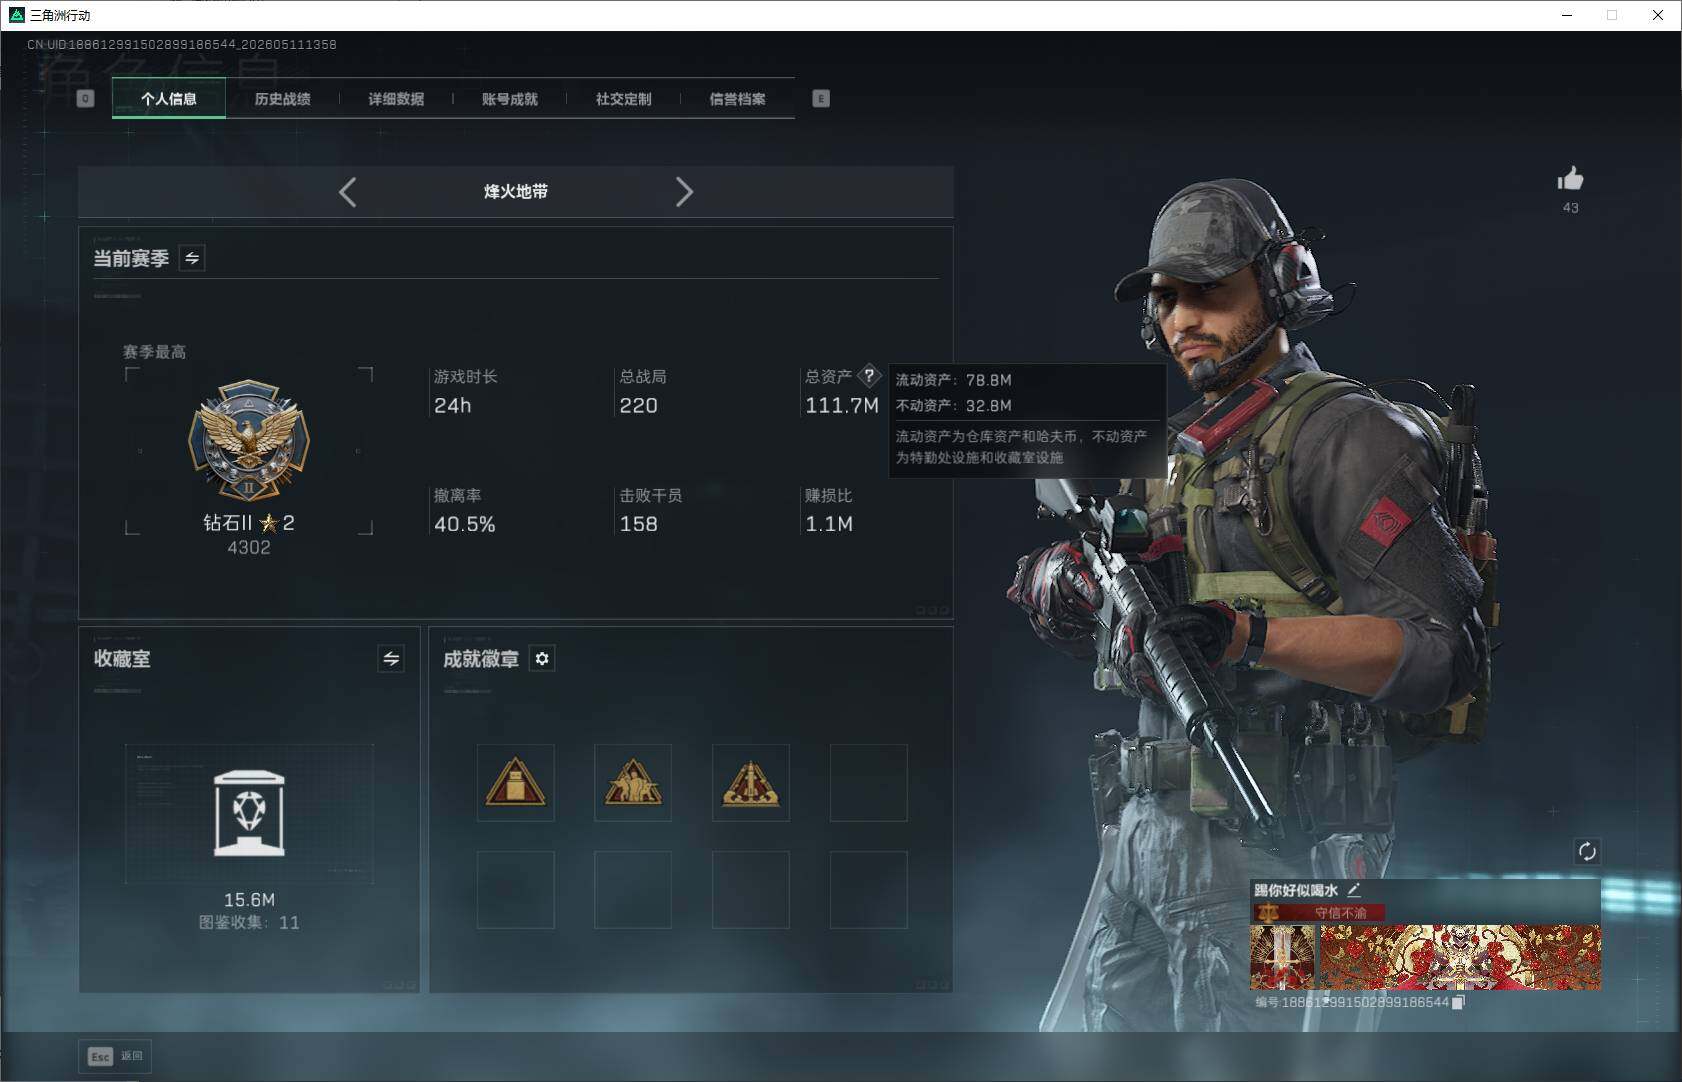Image resolution: width=1682 pixels, height=1082 pixels.
Task: Click the 撤离率 value 40.5%
Action: 464,524
